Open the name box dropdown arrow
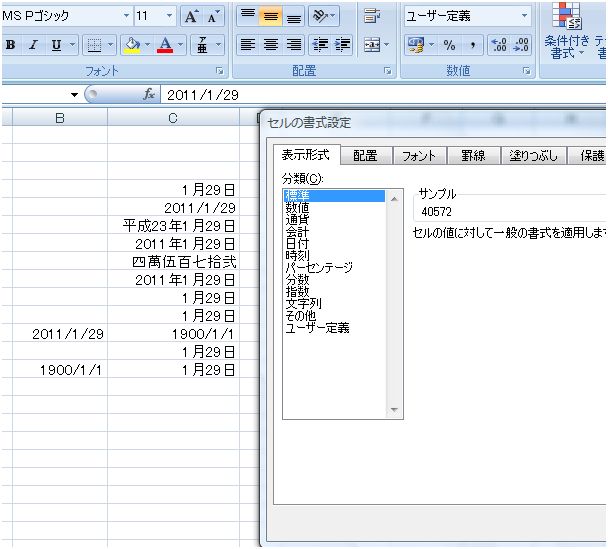The width and height of the screenshot is (608, 549). point(74,95)
